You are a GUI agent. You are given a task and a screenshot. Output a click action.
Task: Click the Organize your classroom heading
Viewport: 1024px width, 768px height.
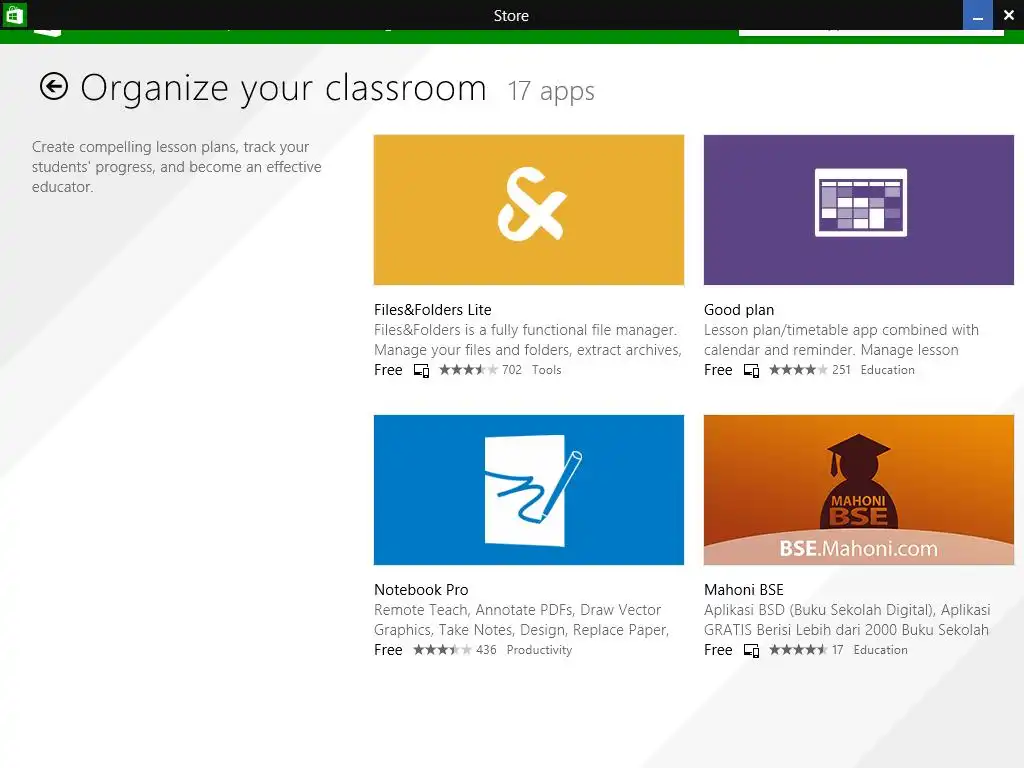click(x=283, y=88)
